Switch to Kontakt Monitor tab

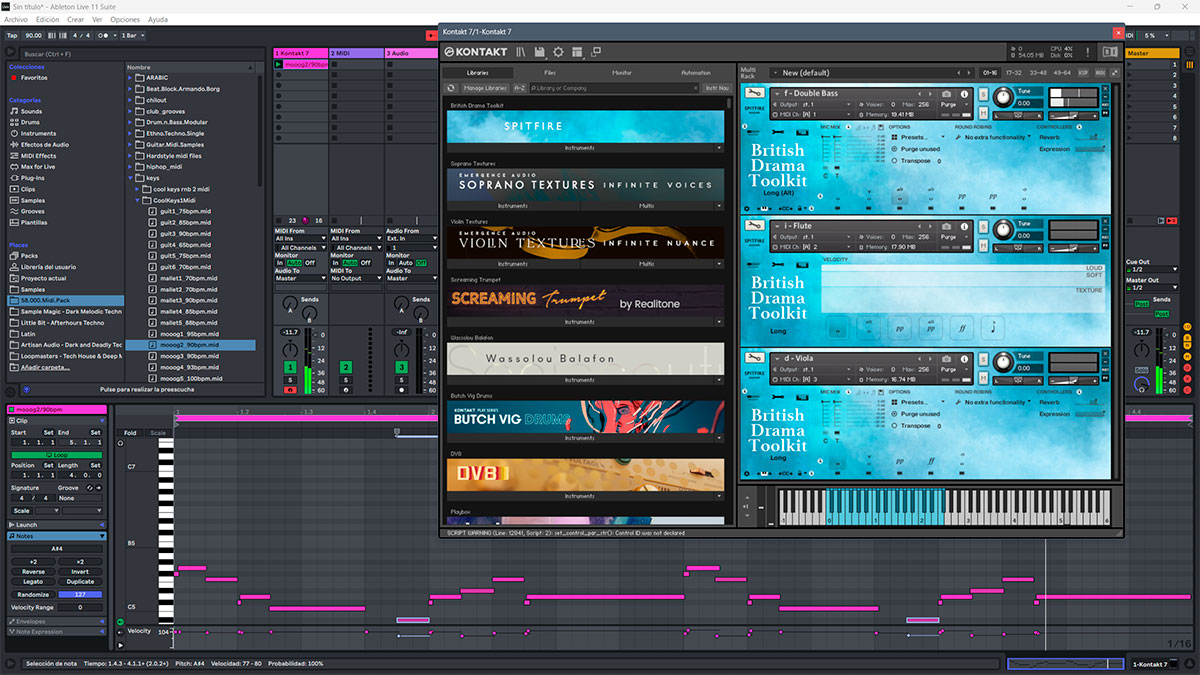point(622,73)
